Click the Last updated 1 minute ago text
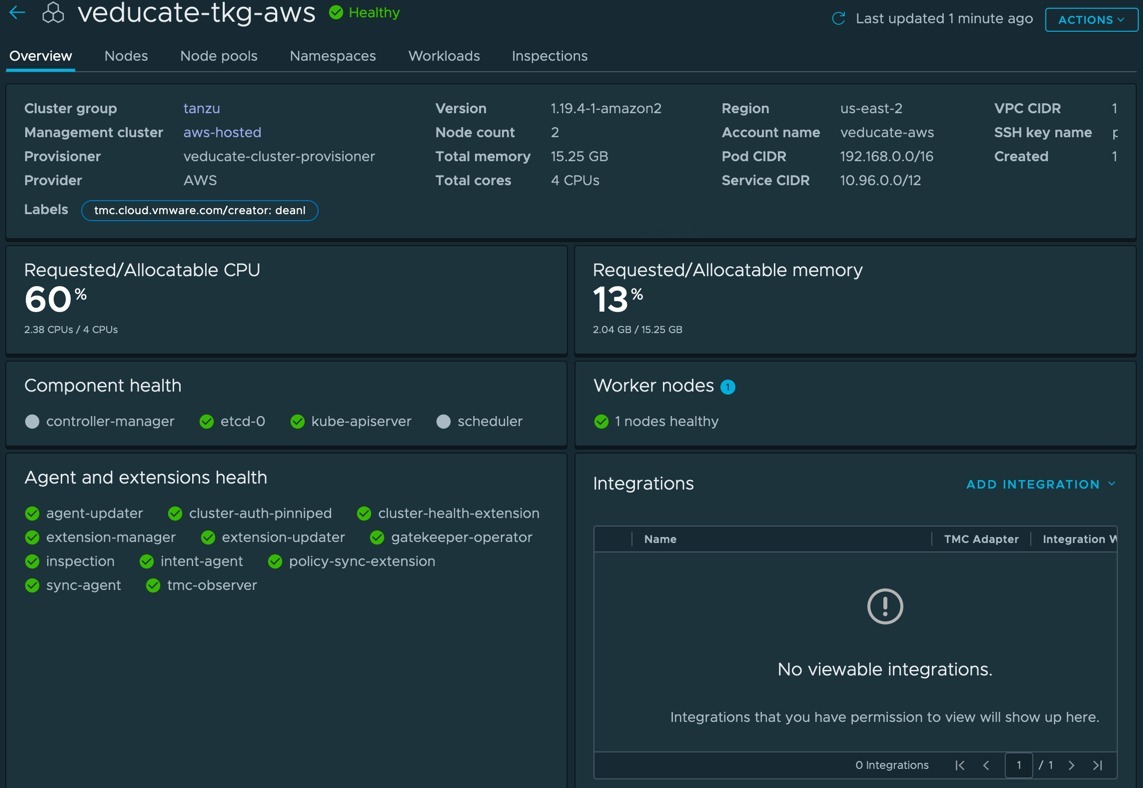Viewport: 1143px width, 788px height. (x=944, y=19)
